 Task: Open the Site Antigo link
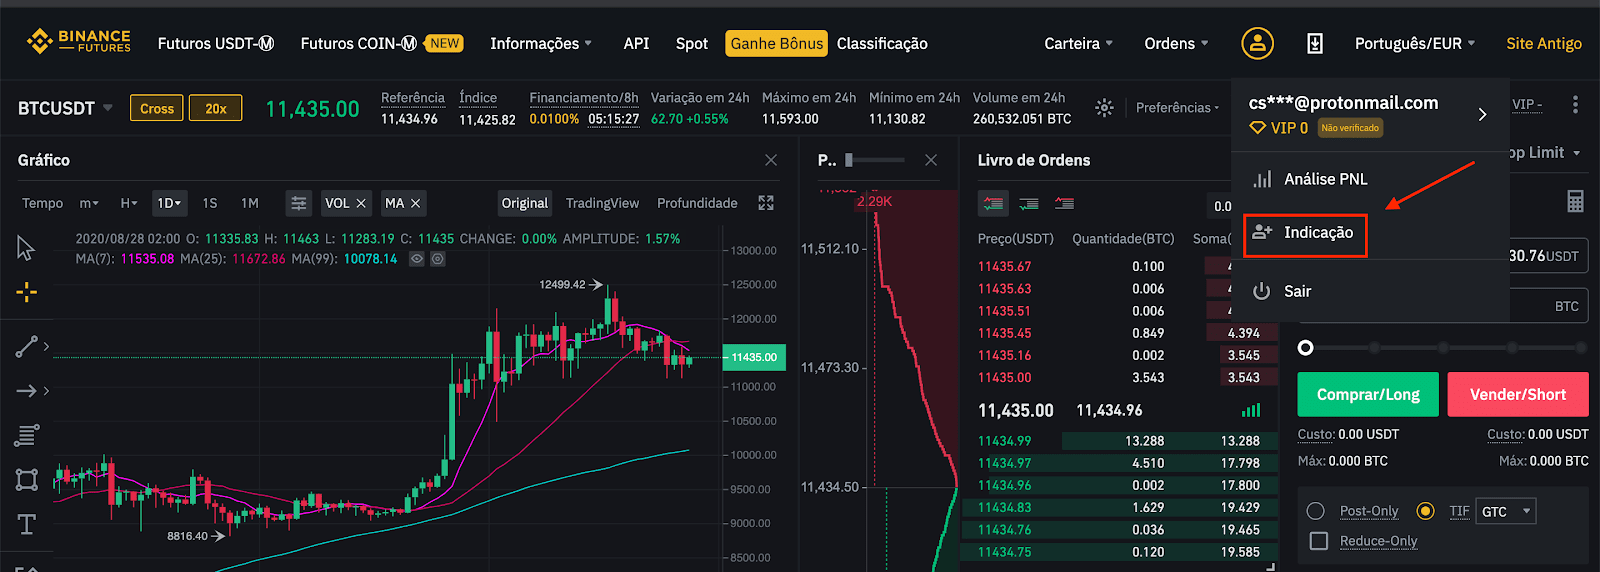click(1544, 43)
